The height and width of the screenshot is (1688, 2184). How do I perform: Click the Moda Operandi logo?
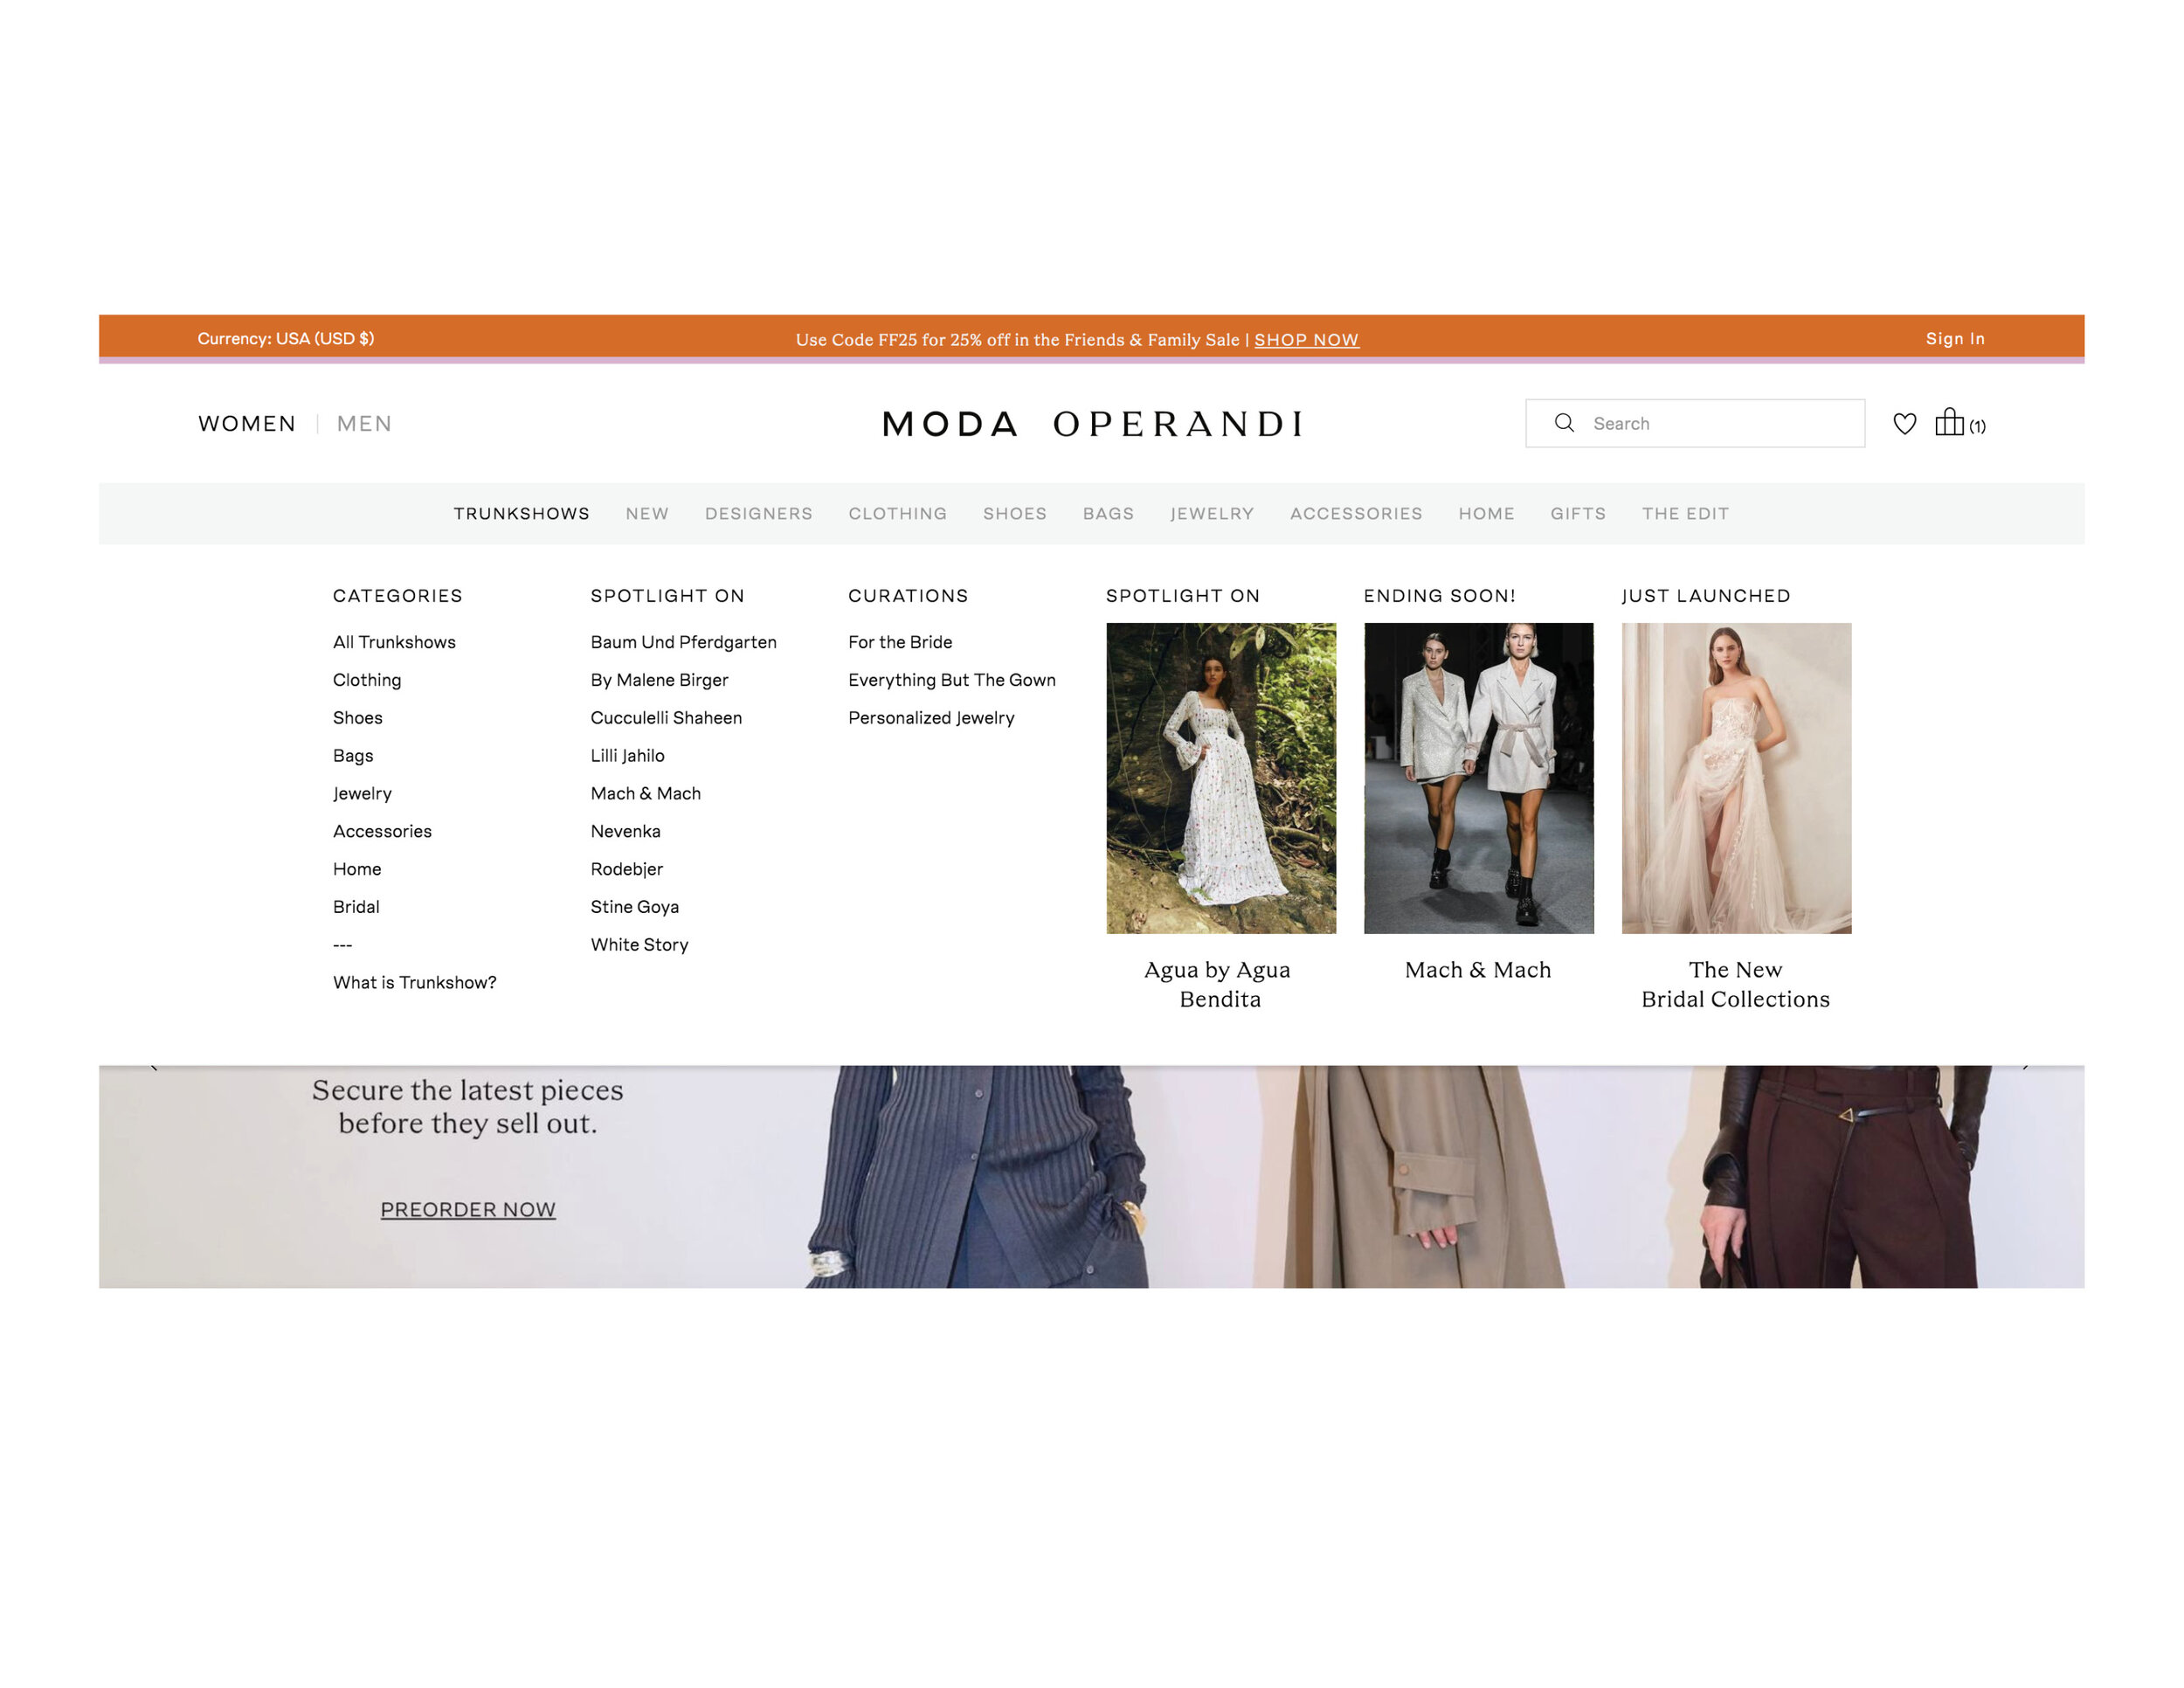[x=1092, y=424]
